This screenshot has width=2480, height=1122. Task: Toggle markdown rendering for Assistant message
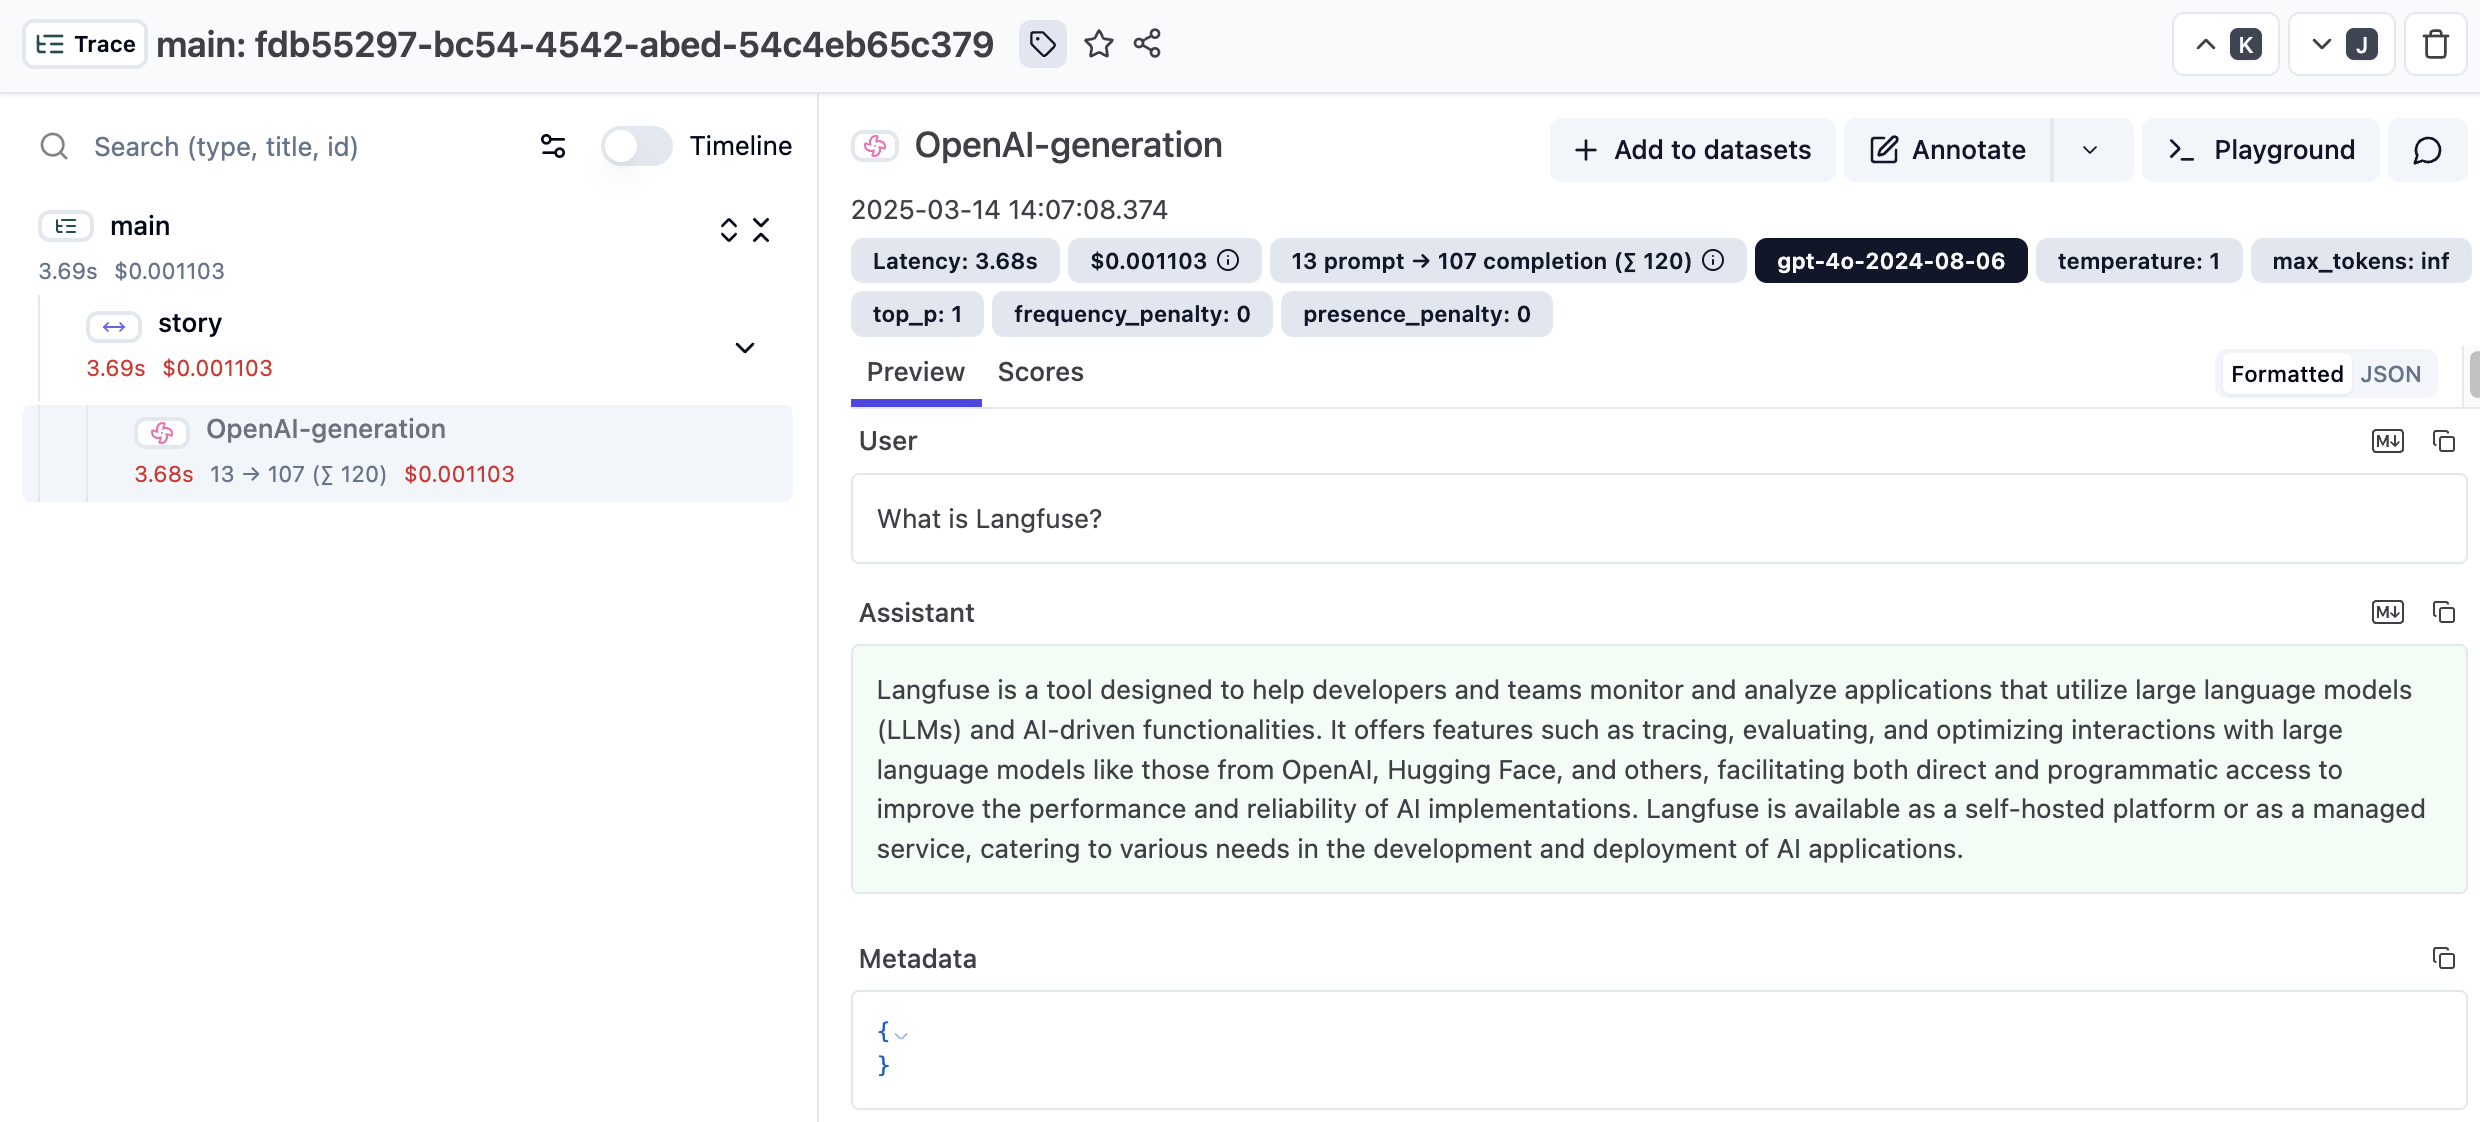point(2387,612)
